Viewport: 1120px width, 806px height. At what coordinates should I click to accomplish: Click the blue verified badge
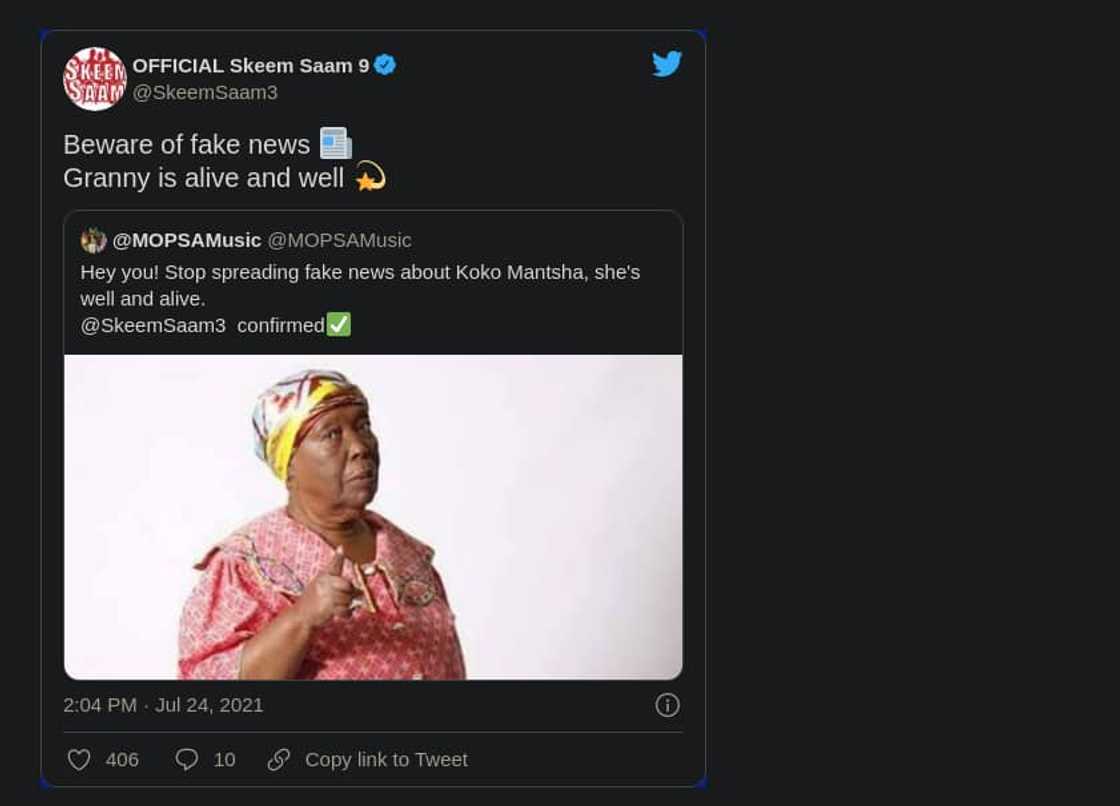[385, 66]
